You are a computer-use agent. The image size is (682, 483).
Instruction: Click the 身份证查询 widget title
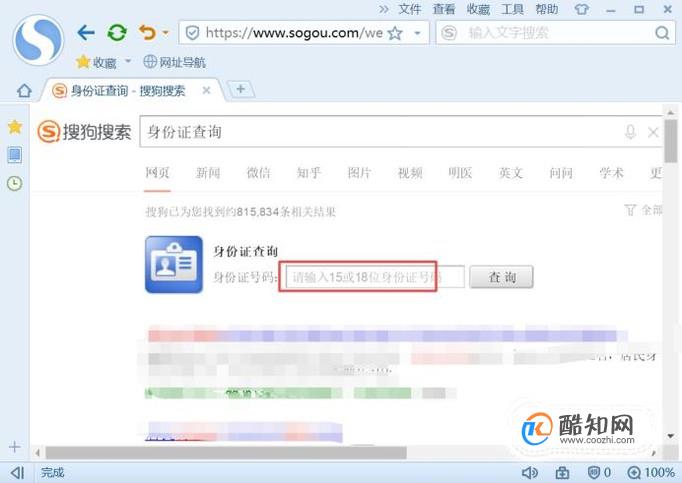tap(246, 252)
